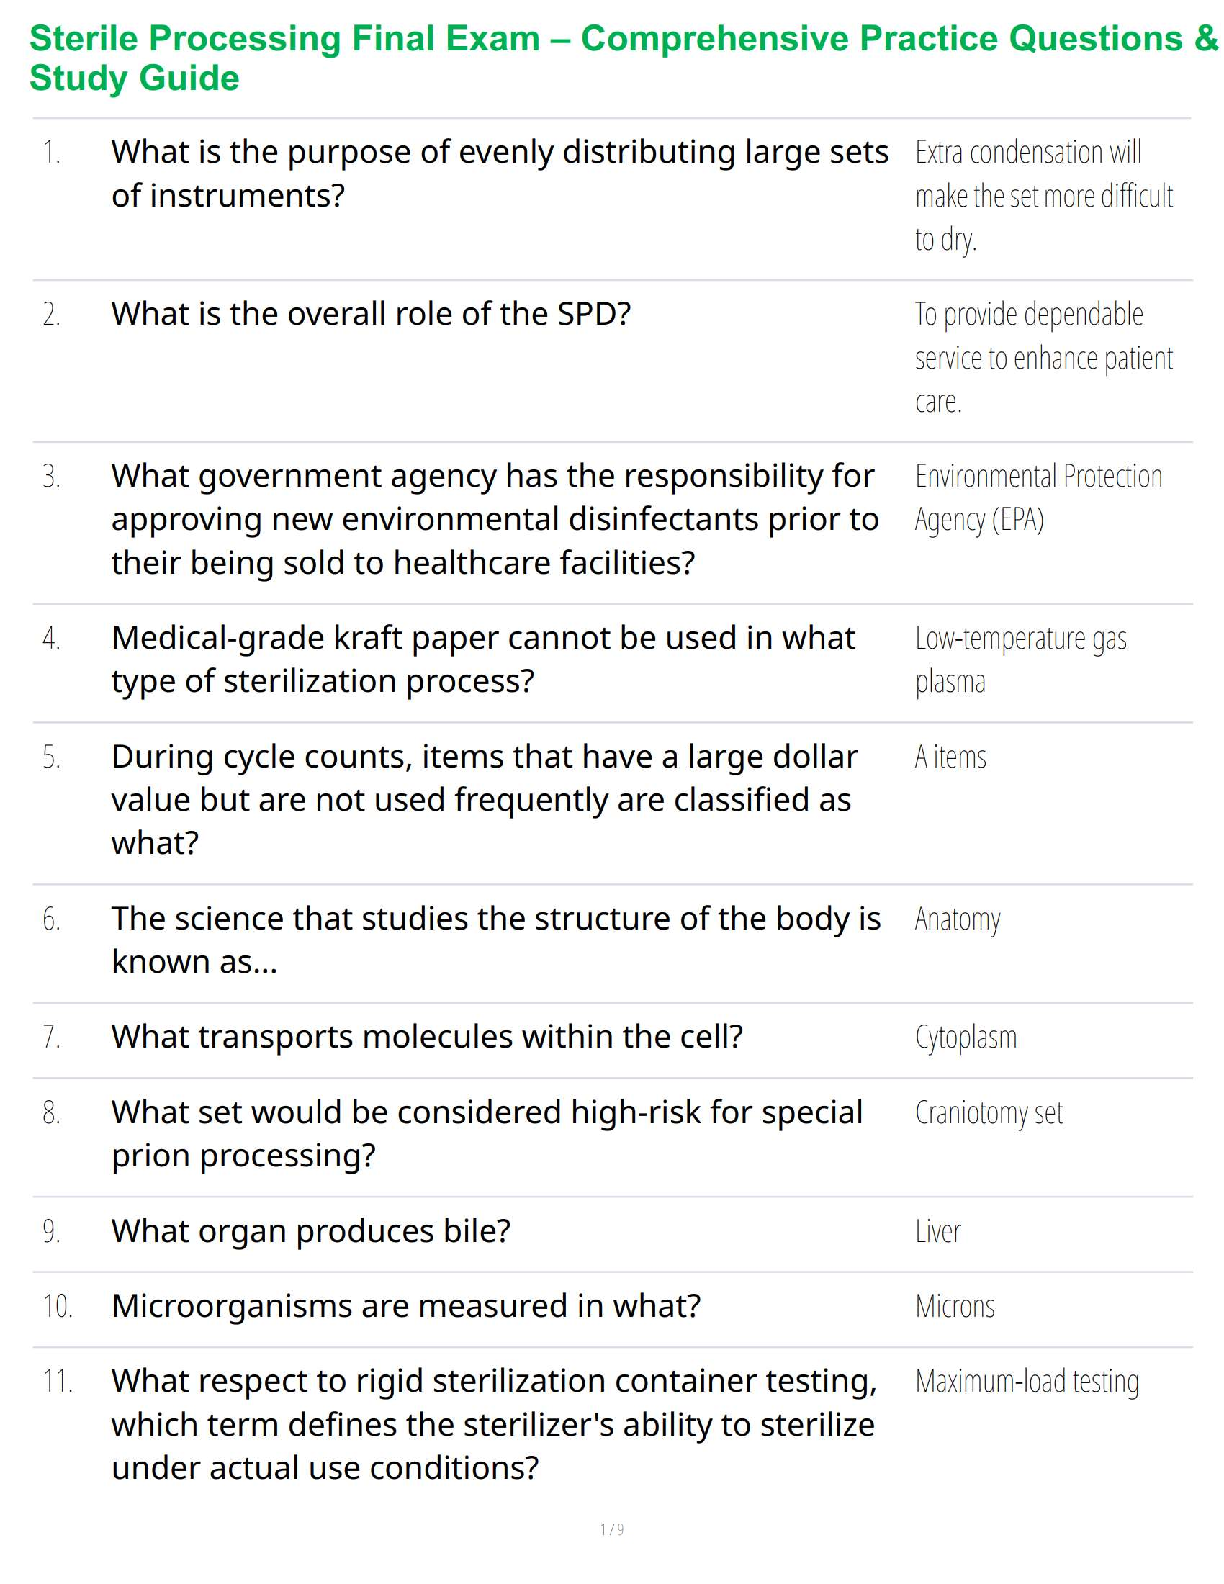Click the 'Cytoplasm' answer
Screen dimensions: 1224x1584
pyautogui.click(x=965, y=1038)
